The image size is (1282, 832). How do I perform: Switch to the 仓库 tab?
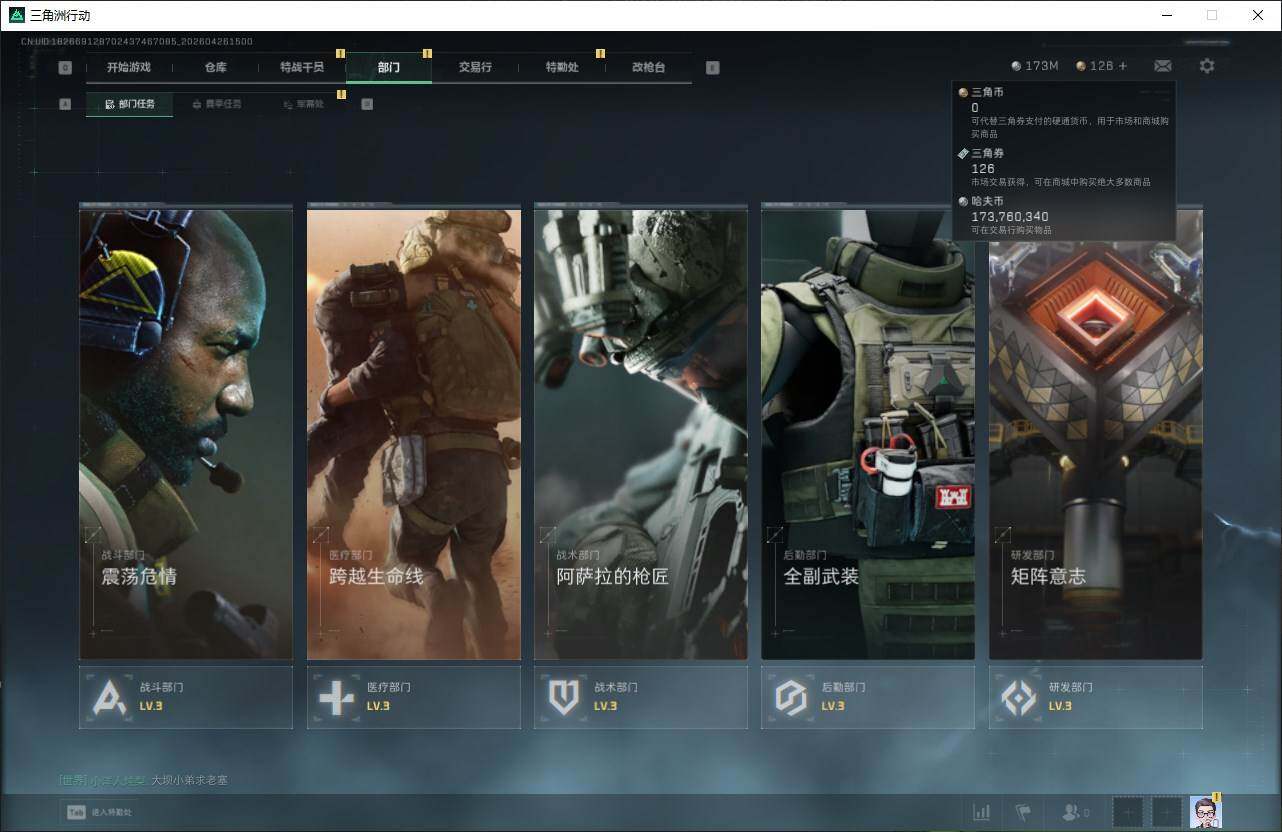point(216,67)
